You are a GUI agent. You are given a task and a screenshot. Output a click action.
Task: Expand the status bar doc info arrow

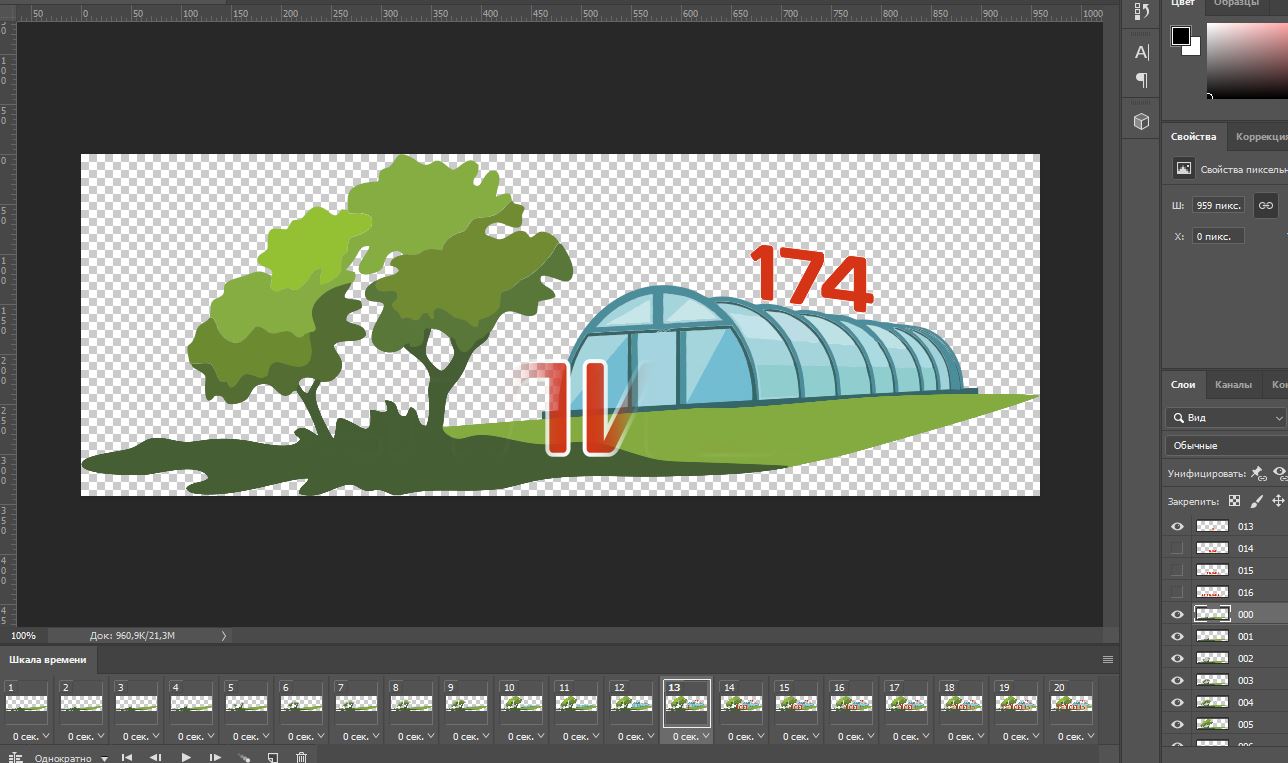224,635
